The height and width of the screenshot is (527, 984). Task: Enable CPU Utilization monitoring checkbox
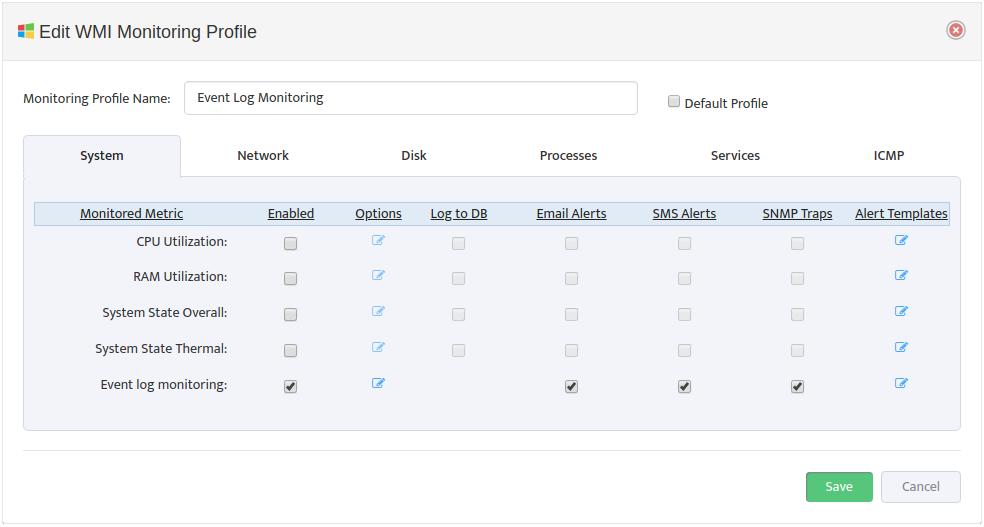290,243
